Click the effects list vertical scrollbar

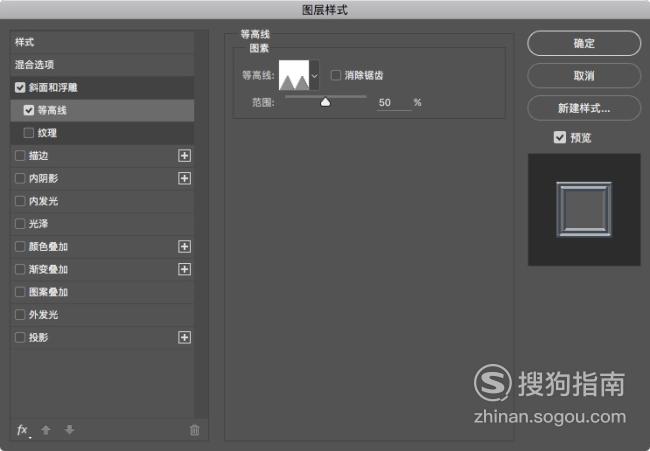pyautogui.click(x=201, y=224)
